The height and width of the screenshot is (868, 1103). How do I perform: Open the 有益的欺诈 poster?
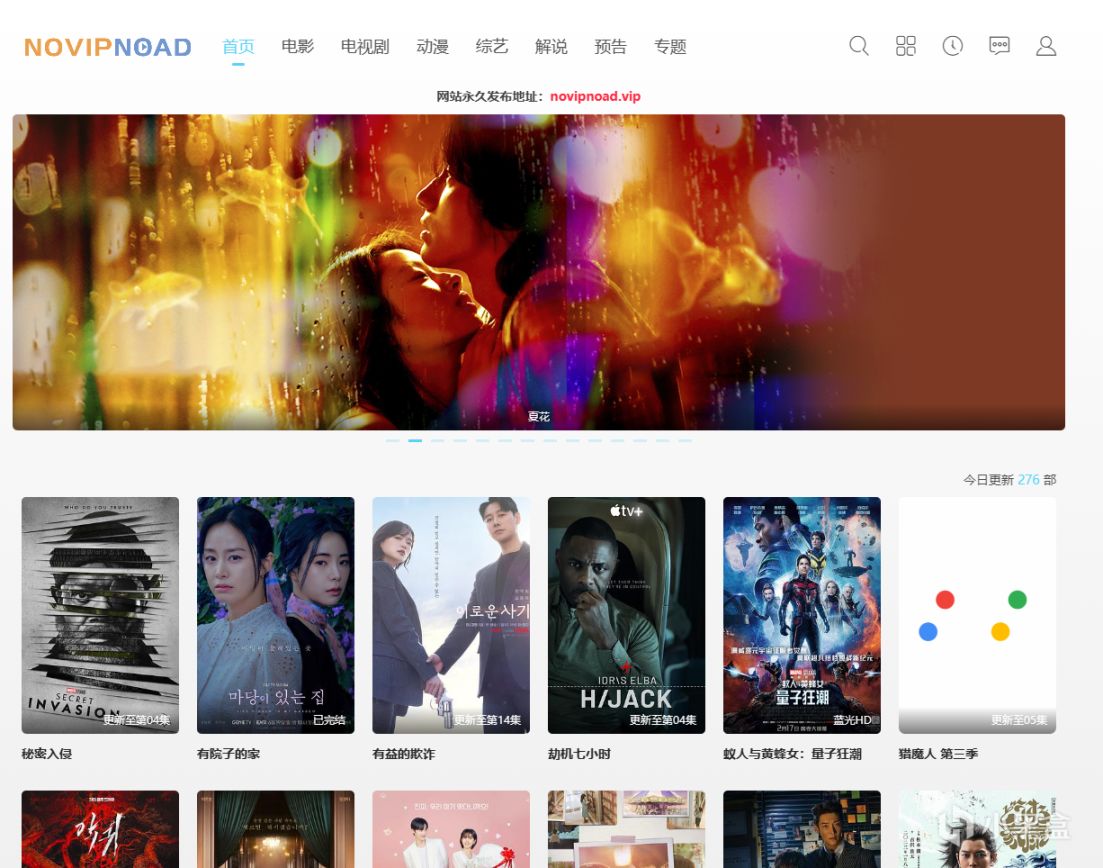pos(451,615)
